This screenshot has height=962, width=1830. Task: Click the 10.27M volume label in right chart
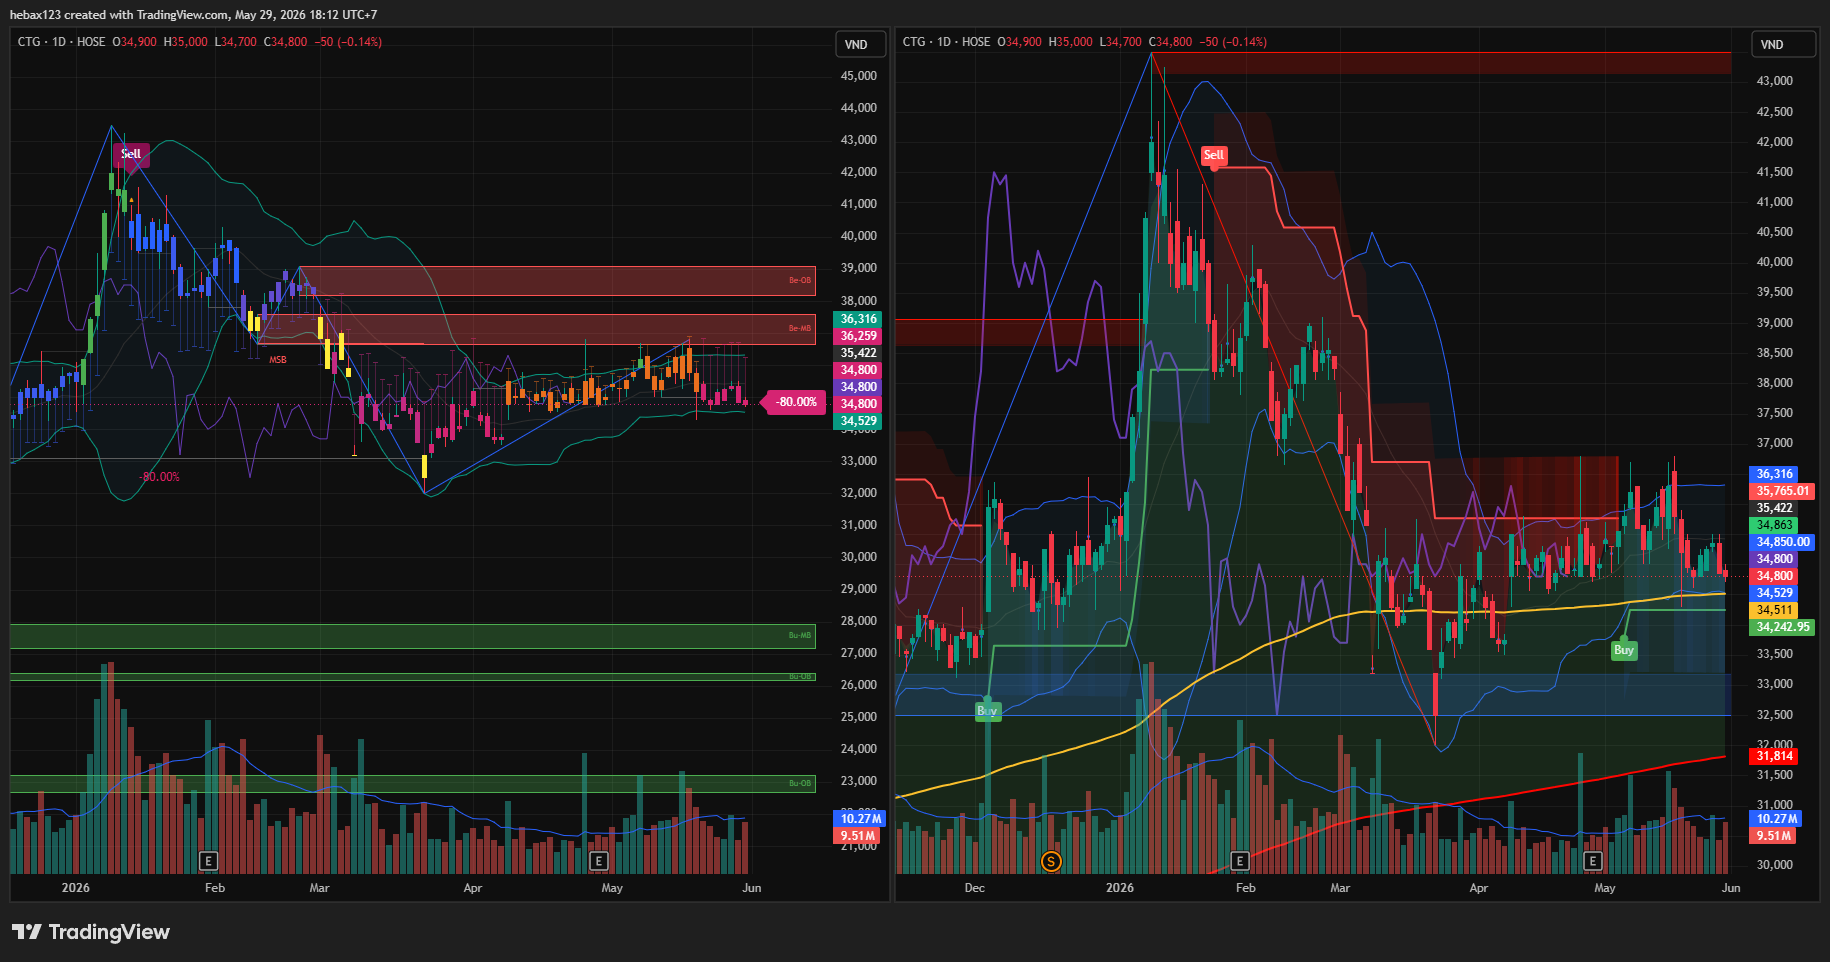tap(1775, 818)
